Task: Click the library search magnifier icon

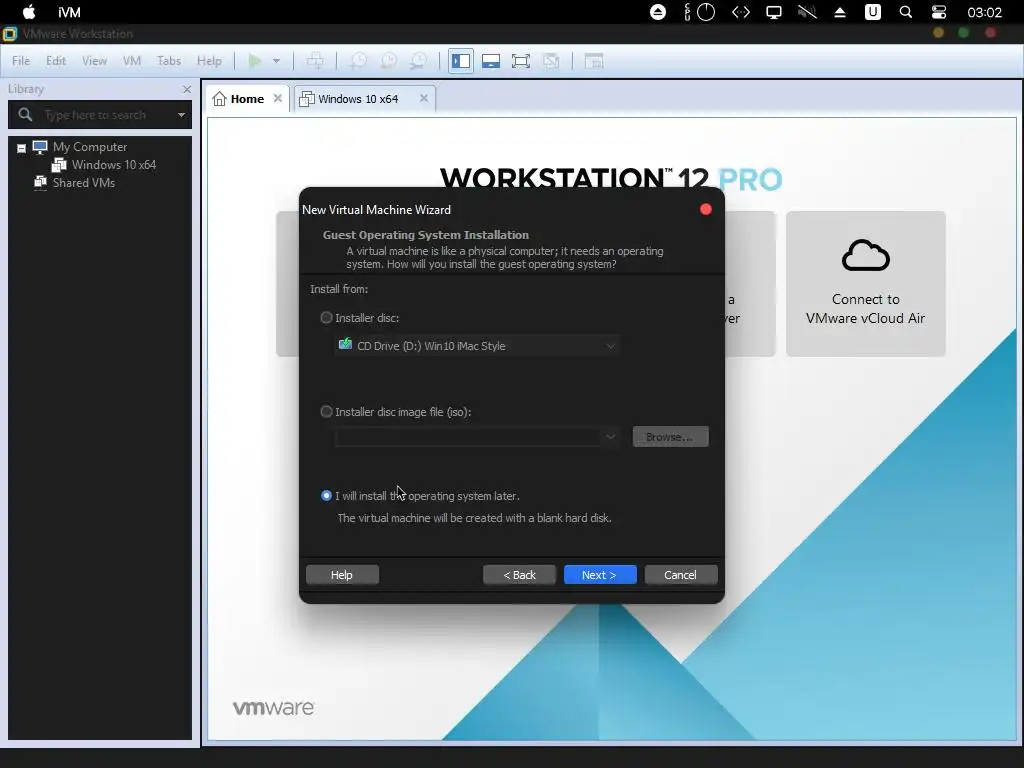Action: tap(25, 115)
